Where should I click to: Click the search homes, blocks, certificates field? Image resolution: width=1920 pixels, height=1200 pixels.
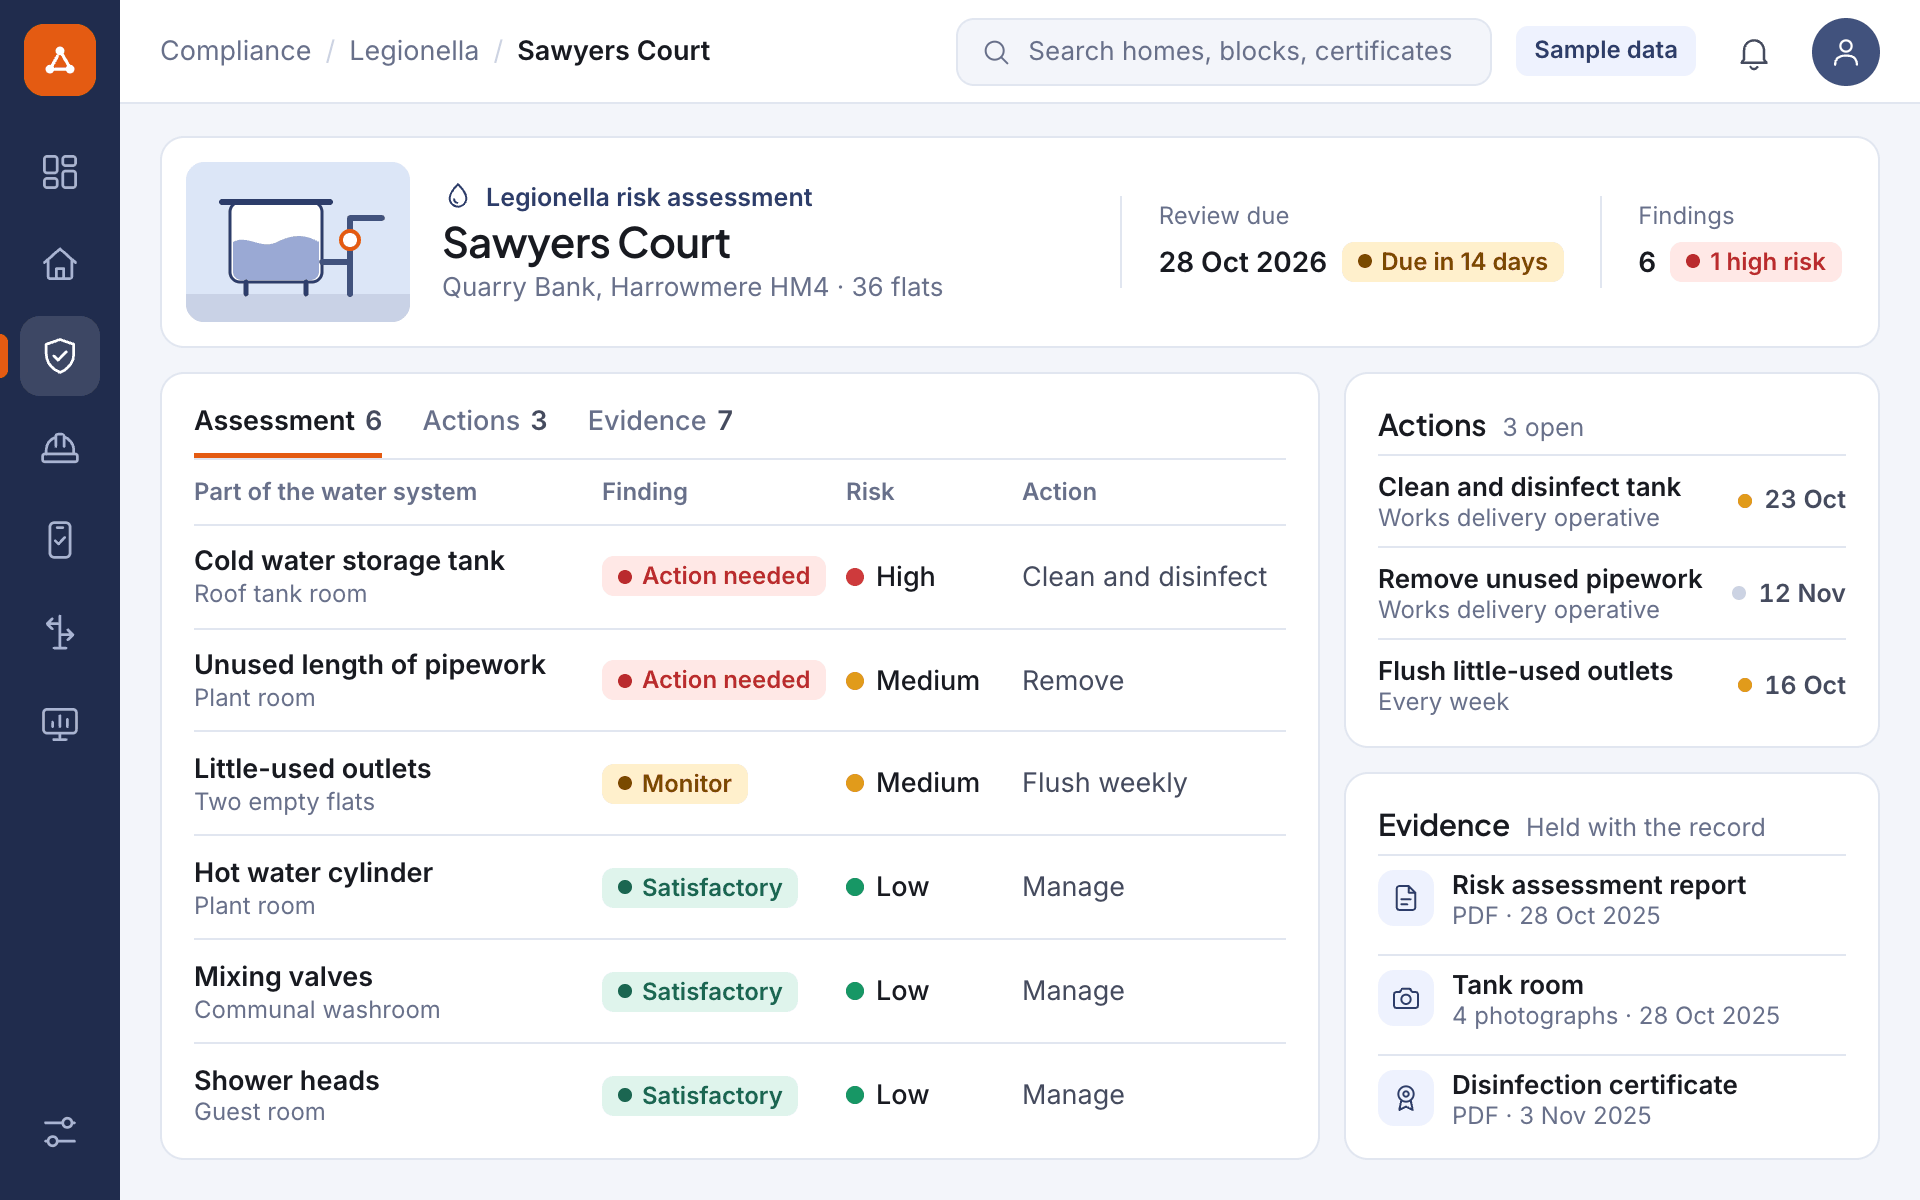click(x=1224, y=52)
